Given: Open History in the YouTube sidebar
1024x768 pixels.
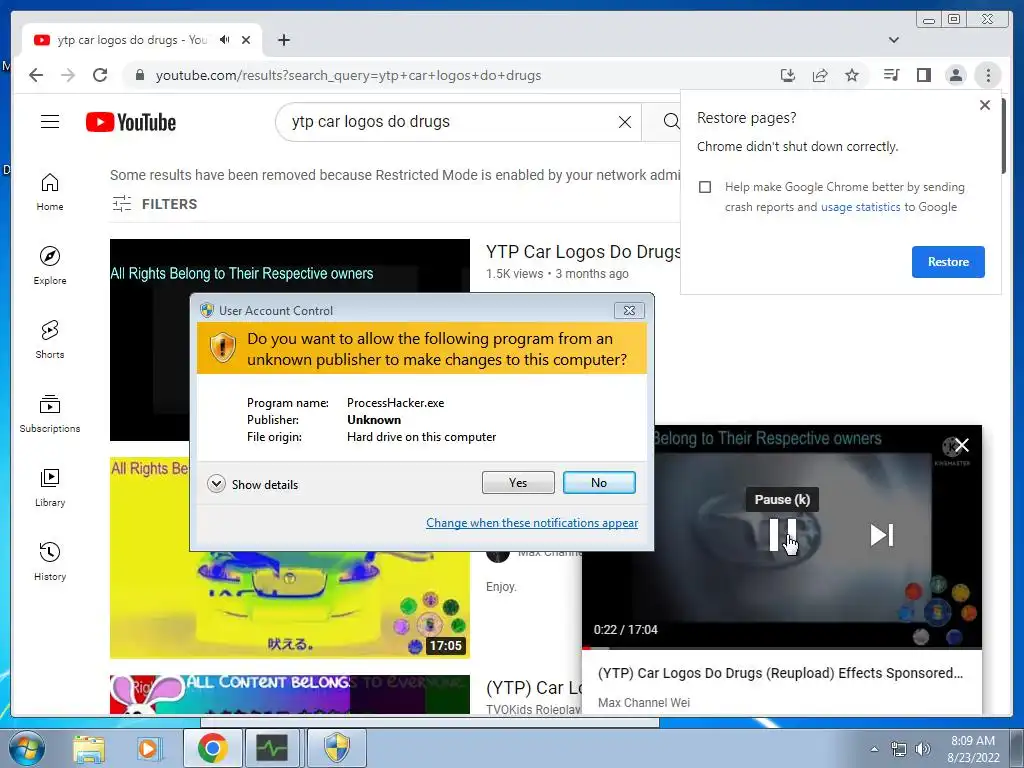Looking at the screenshot, I should [50, 562].
